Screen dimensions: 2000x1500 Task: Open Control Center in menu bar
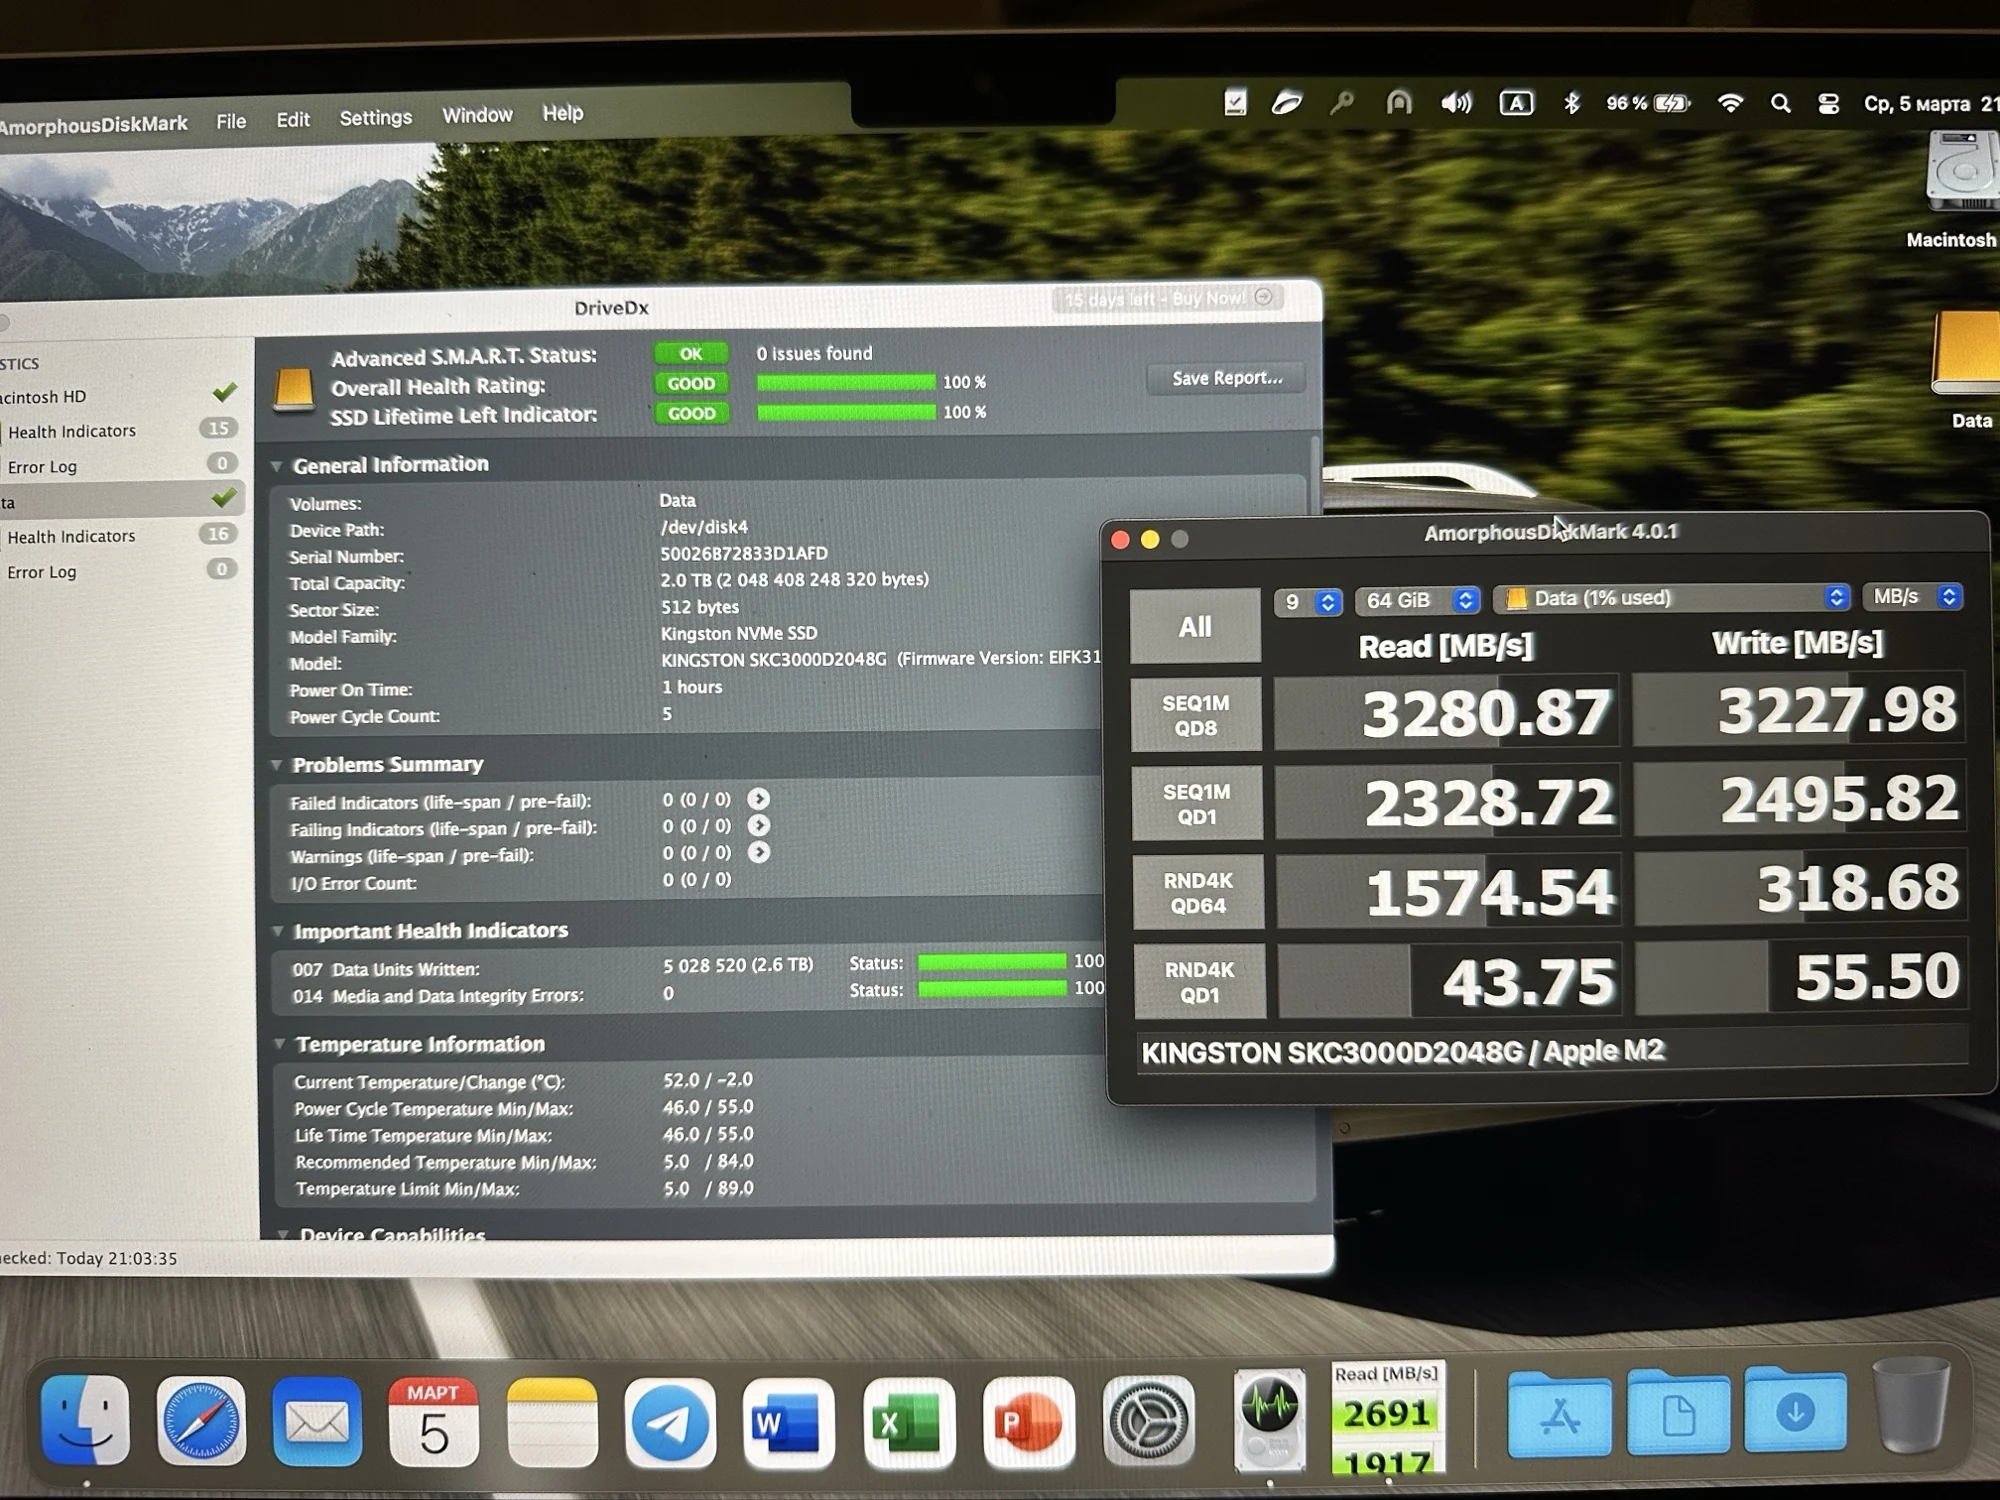click(x=1829, y=104)
